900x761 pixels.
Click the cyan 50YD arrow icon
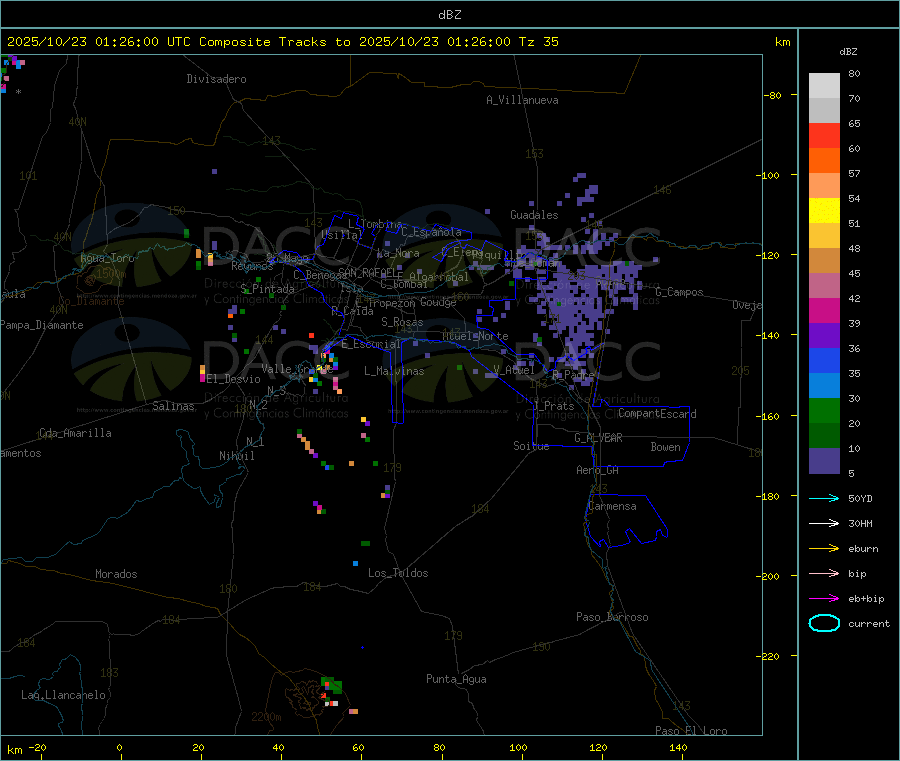(x=824, y=498)
